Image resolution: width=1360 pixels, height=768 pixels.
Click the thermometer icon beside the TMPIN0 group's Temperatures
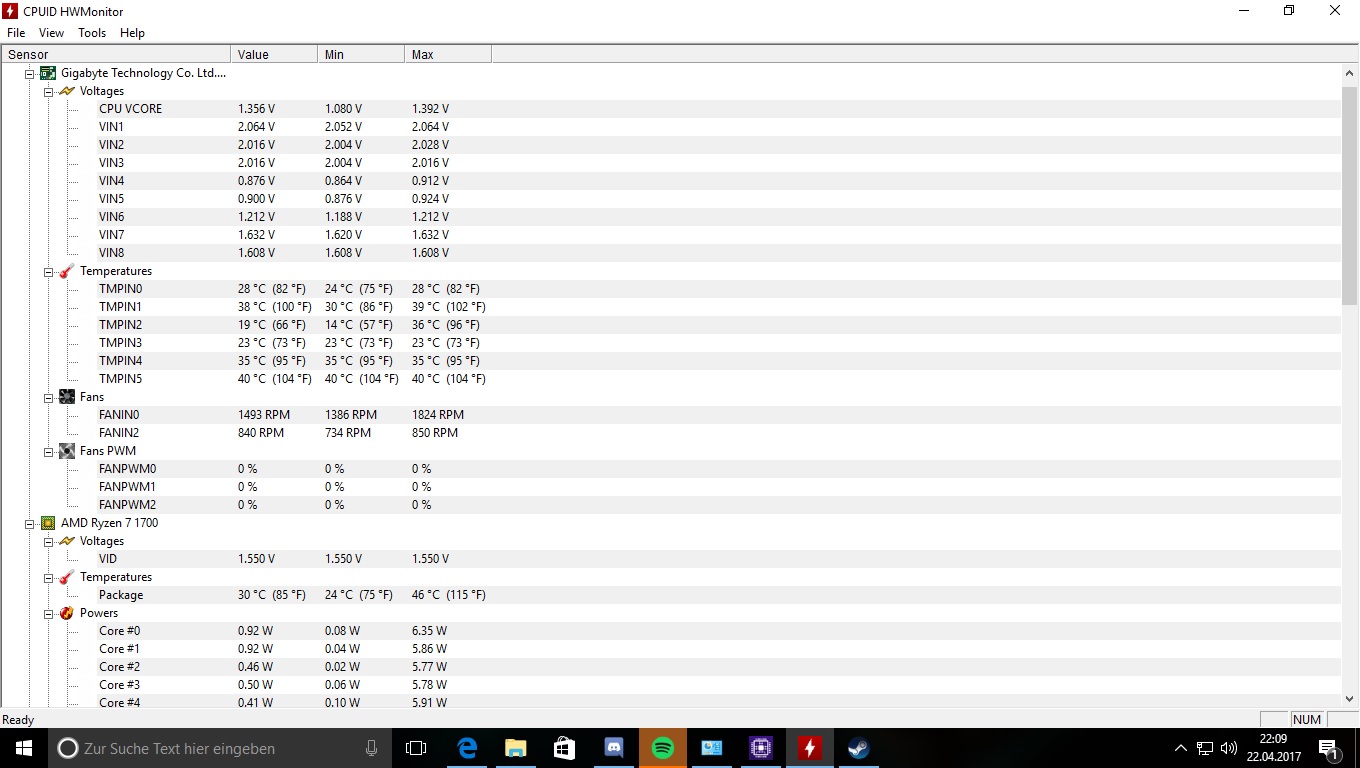(x=67, y=271)
